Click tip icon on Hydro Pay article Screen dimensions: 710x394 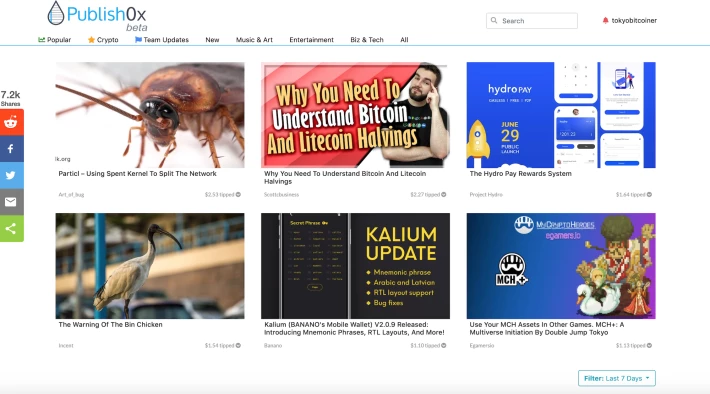pyautogui.click(x=649, y=194)
